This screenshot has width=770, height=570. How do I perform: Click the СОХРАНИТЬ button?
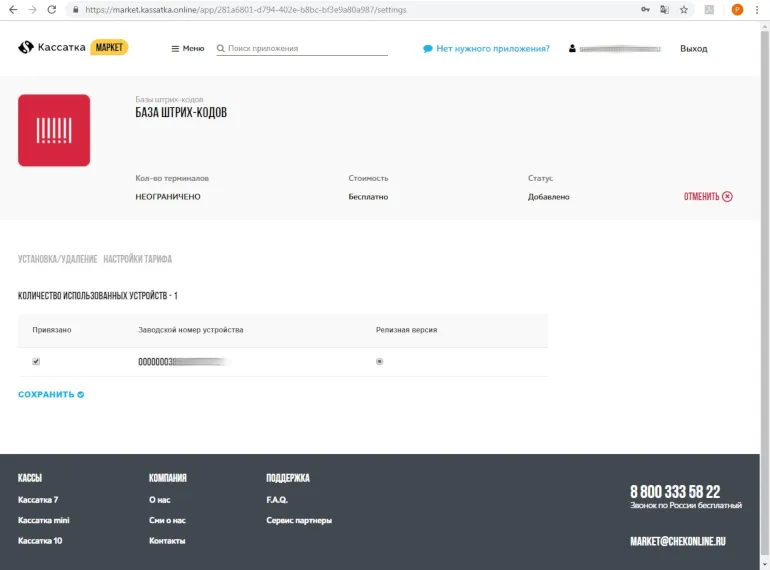pyautogui.click(x=51, y=394)
